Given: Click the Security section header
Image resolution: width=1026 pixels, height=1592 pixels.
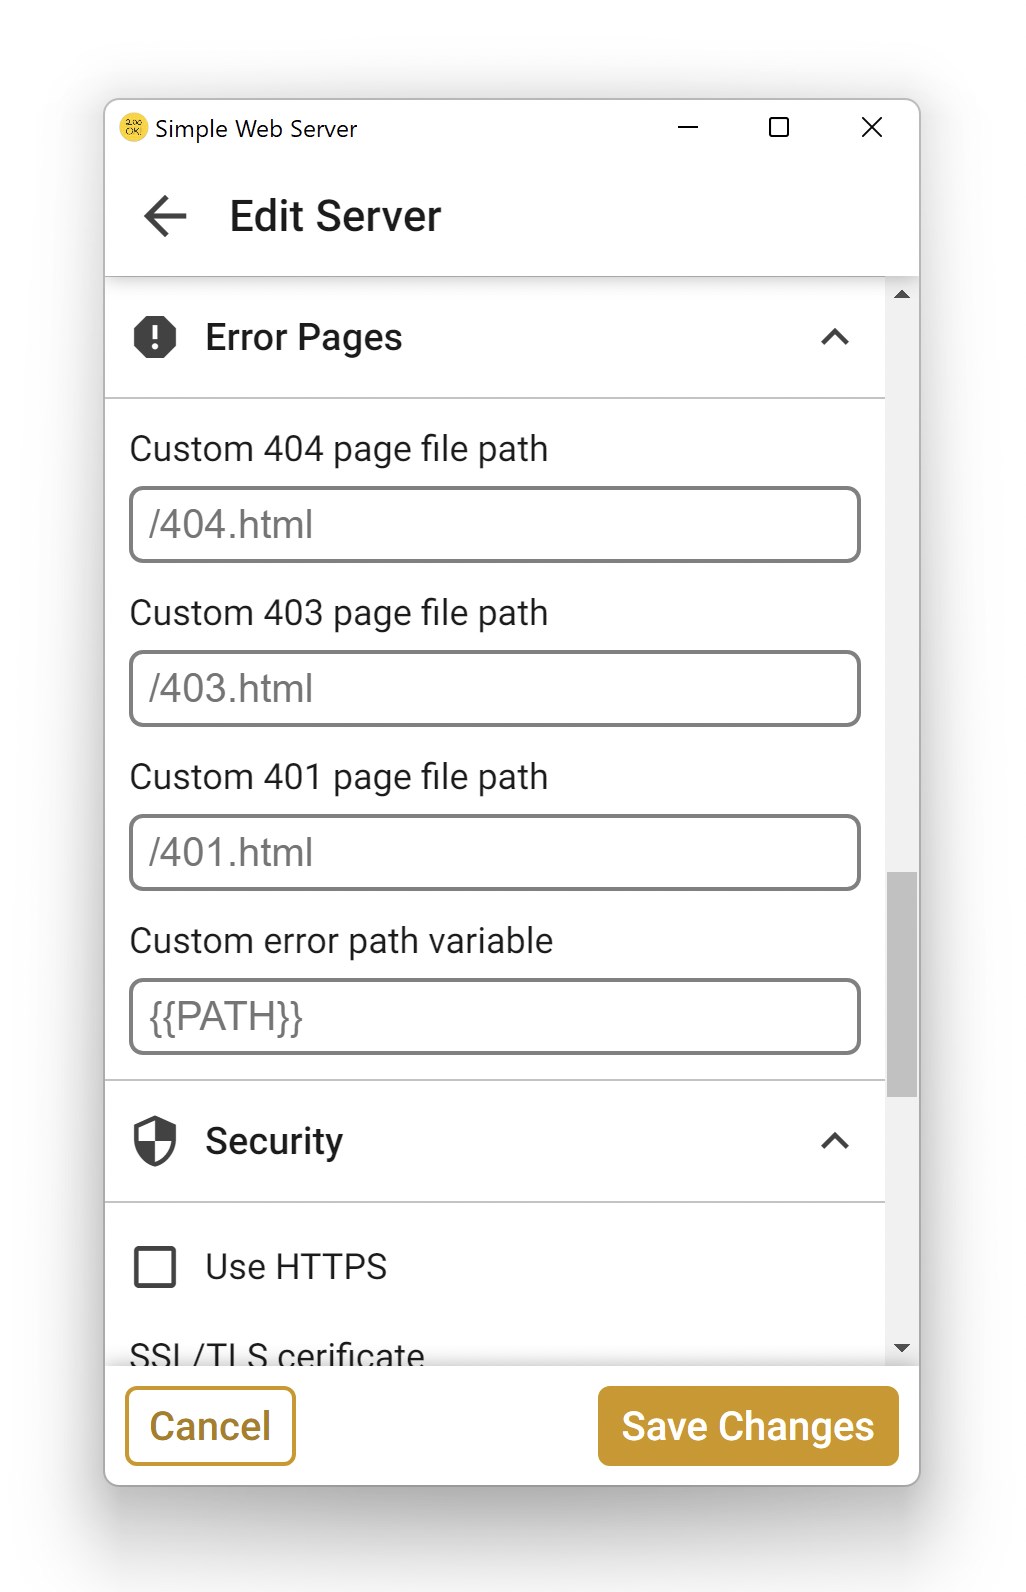Looking at the screenshot, I should point(274,1141).
